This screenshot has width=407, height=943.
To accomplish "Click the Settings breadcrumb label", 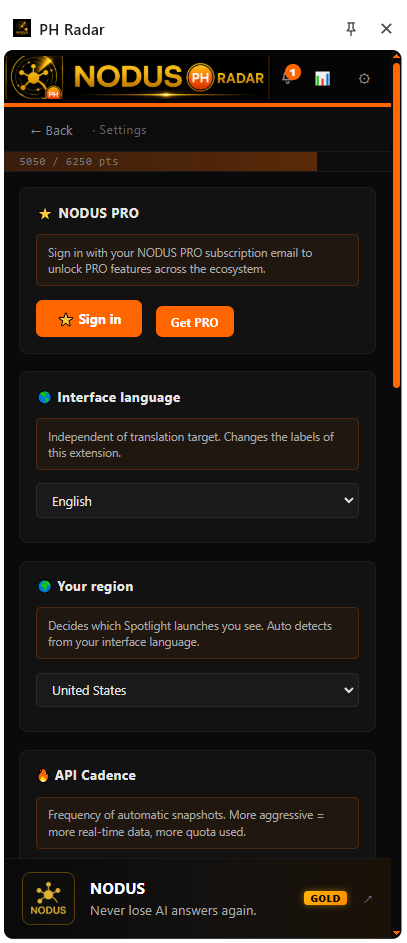I will (x=123, y=130).
